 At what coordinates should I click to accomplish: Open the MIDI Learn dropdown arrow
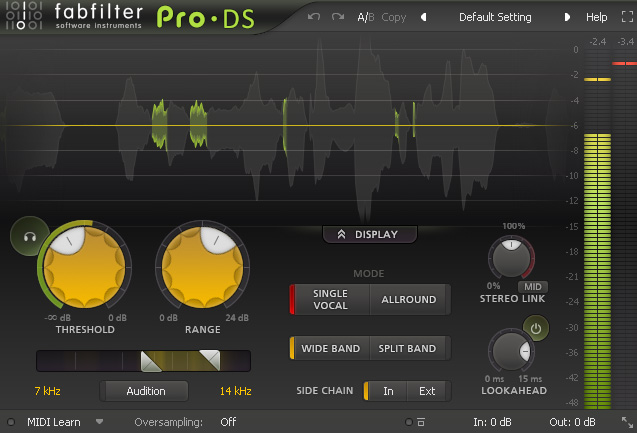coord(99,422)
